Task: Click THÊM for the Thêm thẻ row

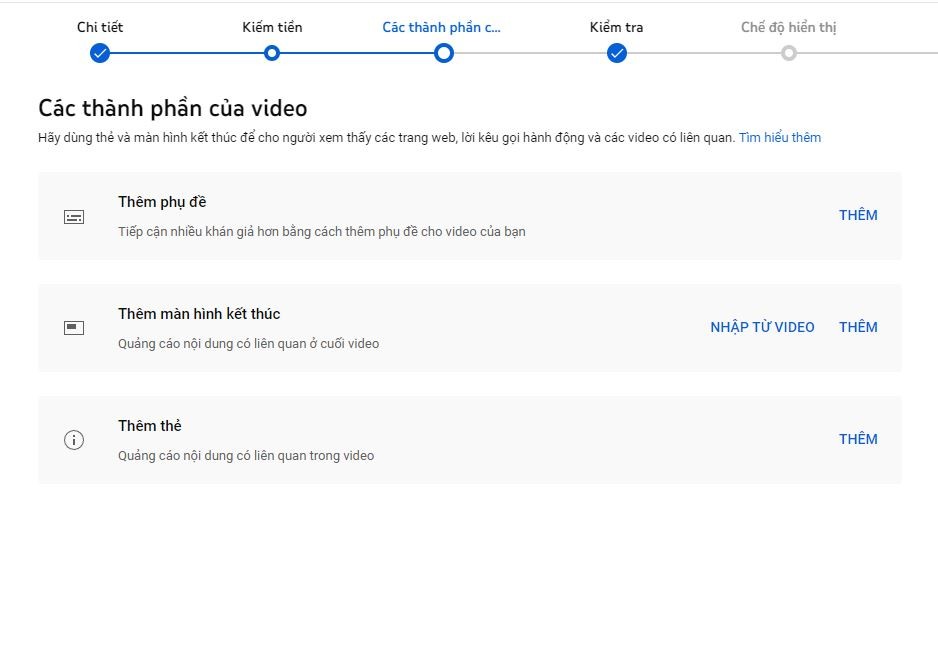Action: click(x=858, y=439)
